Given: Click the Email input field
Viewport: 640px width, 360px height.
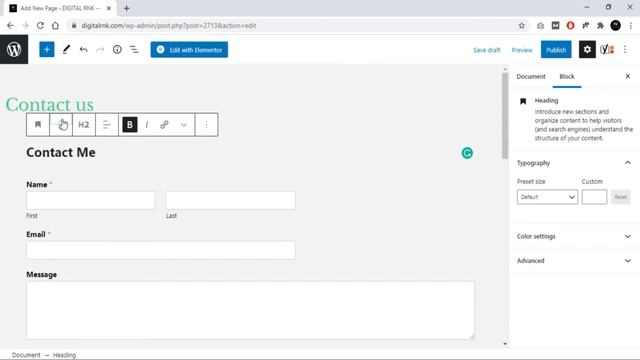Looking at the screenshot, I should click(x=161, y=250).
